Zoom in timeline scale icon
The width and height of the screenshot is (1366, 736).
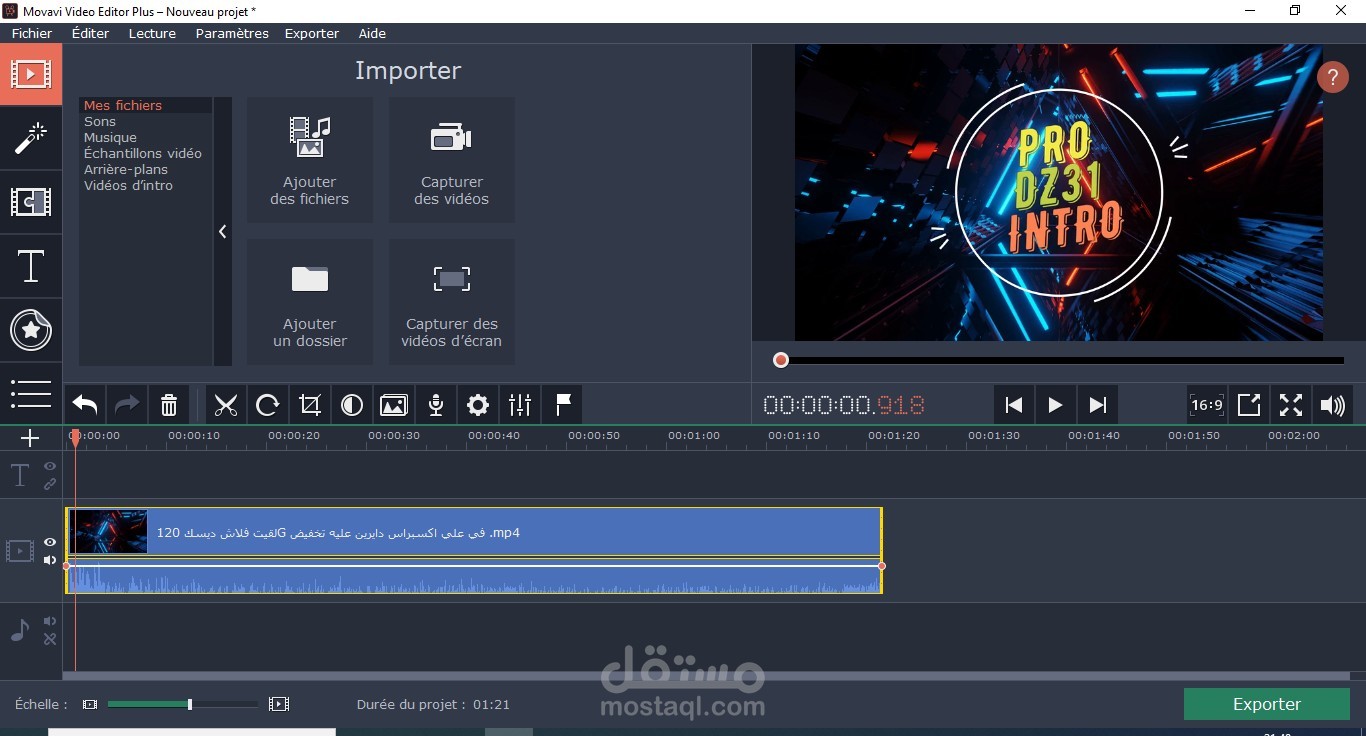(279, 704)
